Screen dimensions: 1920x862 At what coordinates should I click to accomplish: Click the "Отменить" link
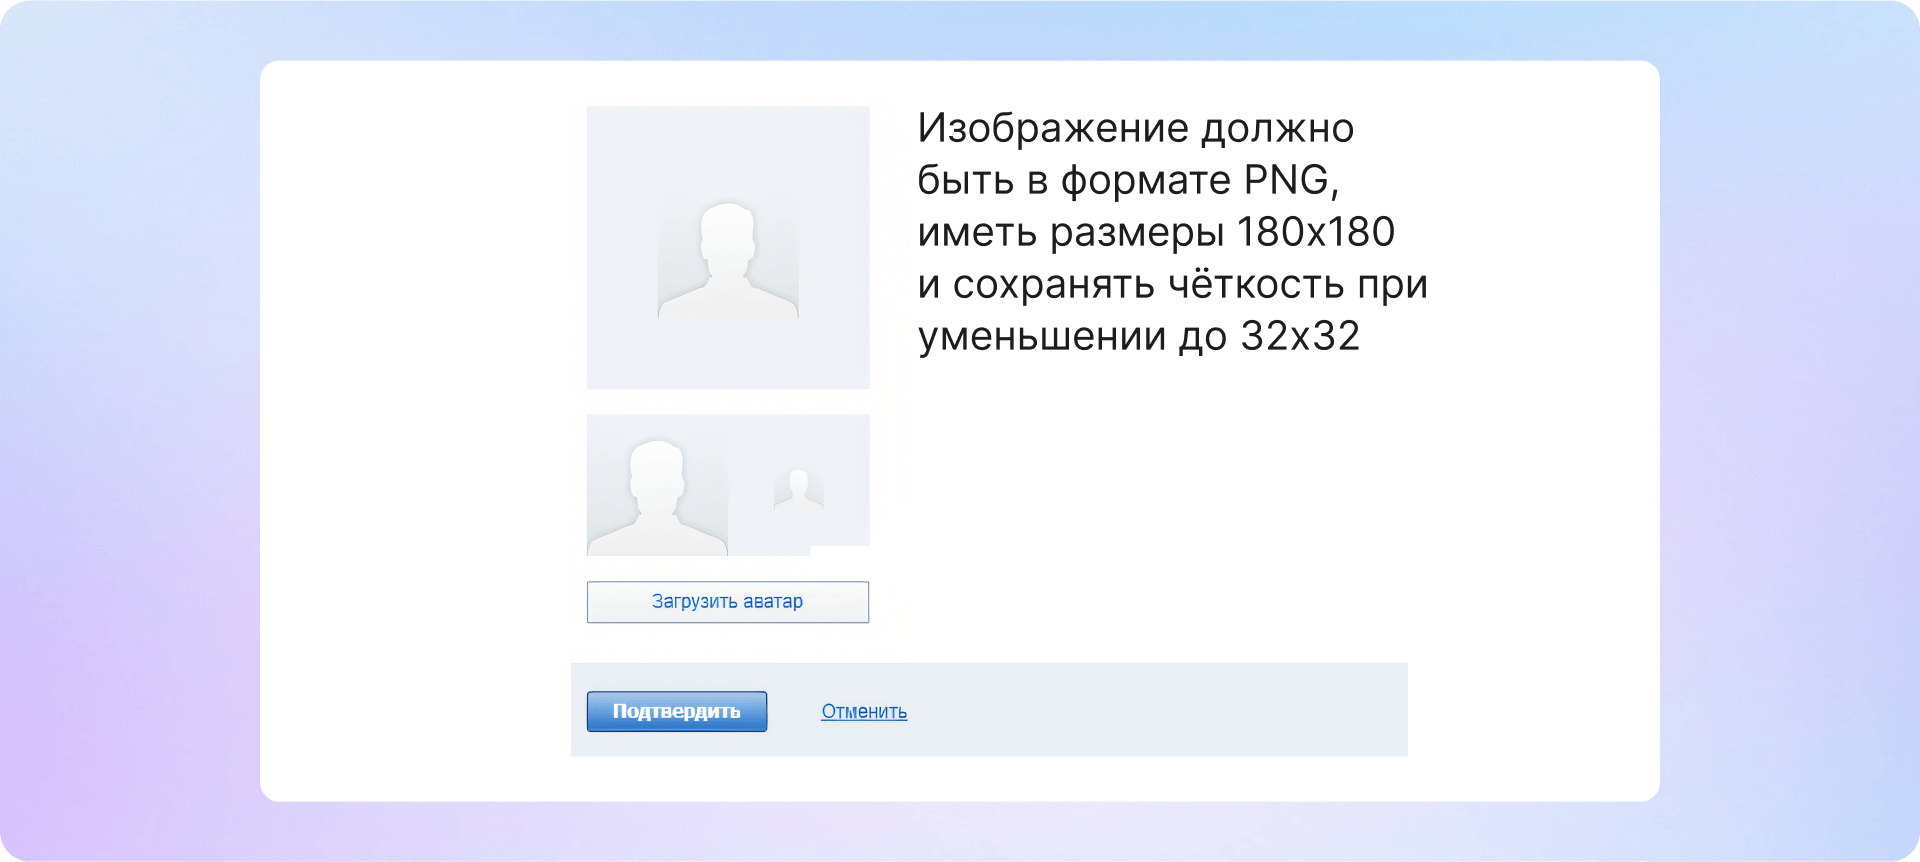[x=864, y=711]
